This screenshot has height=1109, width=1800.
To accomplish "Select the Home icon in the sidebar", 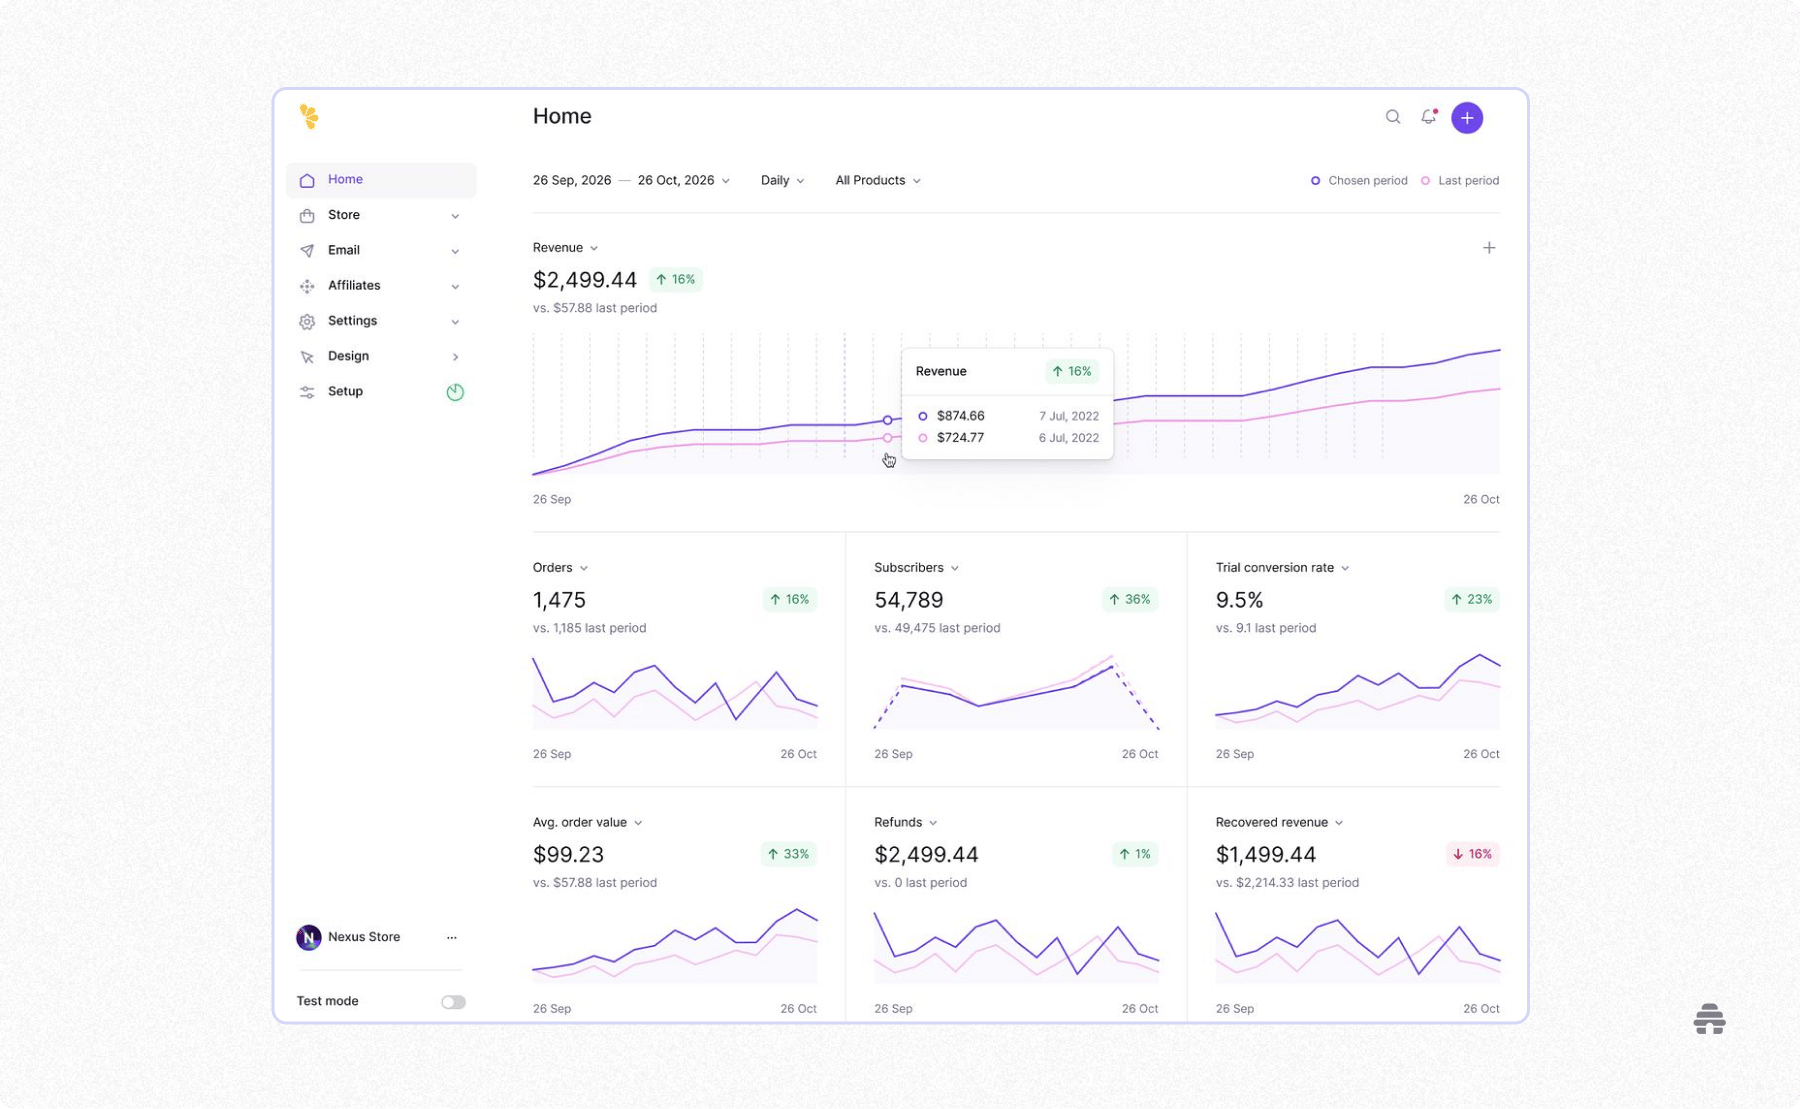I will (307, 180).
